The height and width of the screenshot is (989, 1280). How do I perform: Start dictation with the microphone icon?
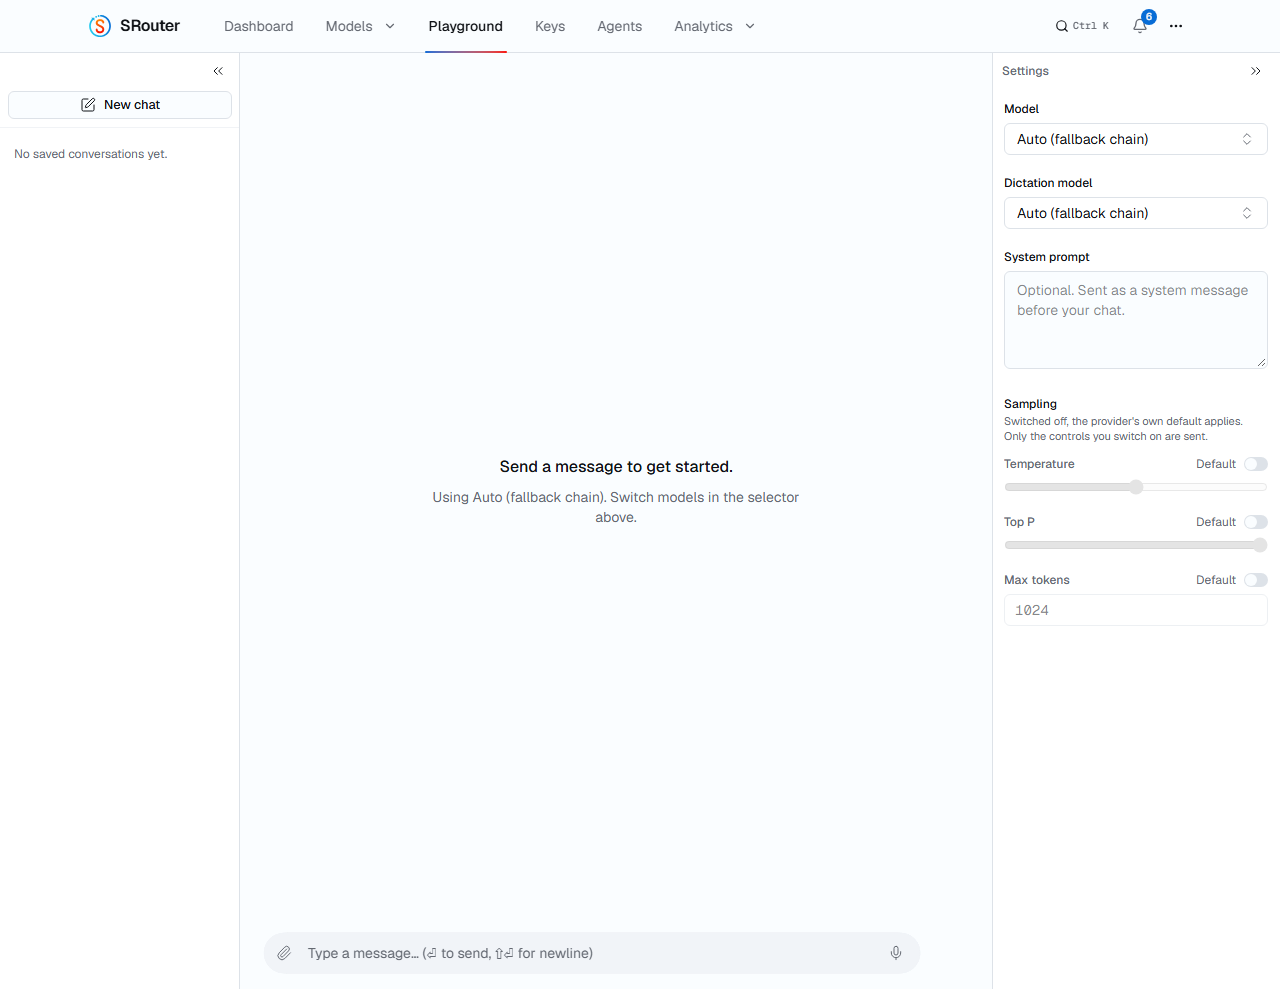pyautogui.click(x=896, y=953)
